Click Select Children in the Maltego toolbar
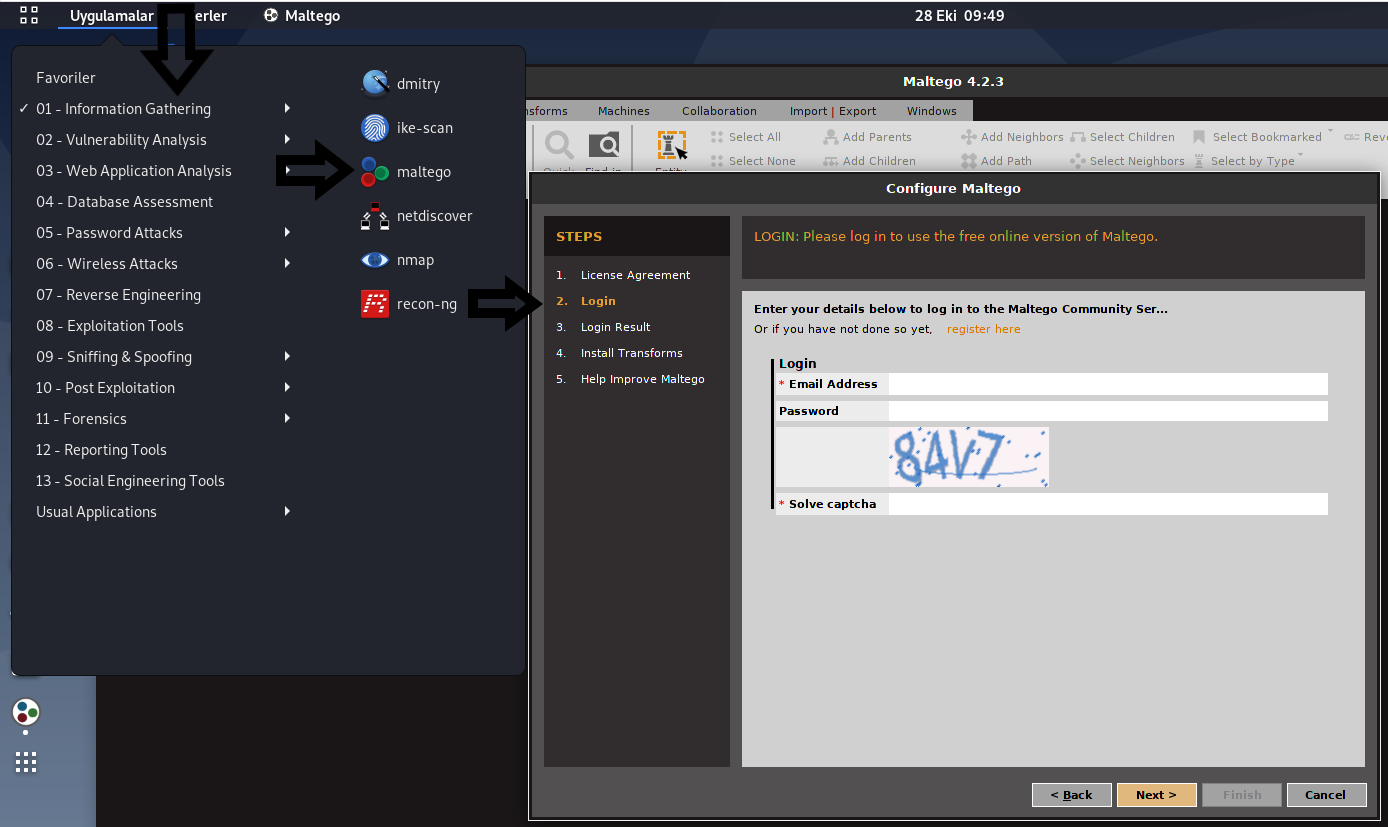The width and height of the screenshot is (1388, 827). [x=1123, y=137]
